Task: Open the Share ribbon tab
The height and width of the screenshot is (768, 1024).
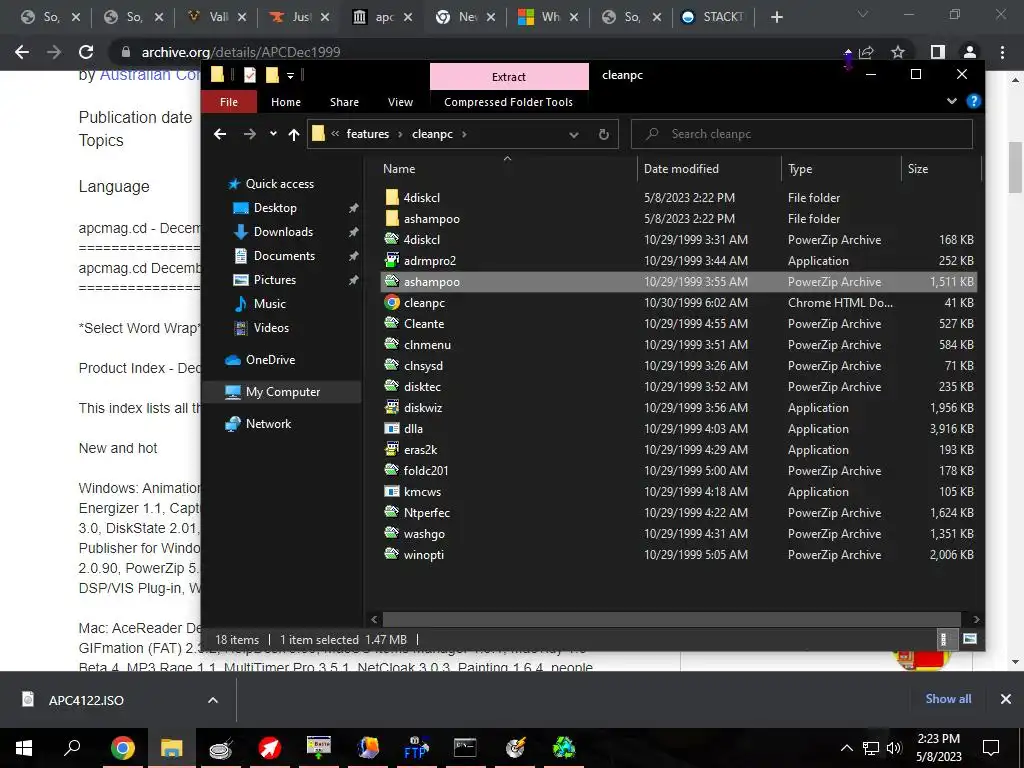Action: point(344,102)
